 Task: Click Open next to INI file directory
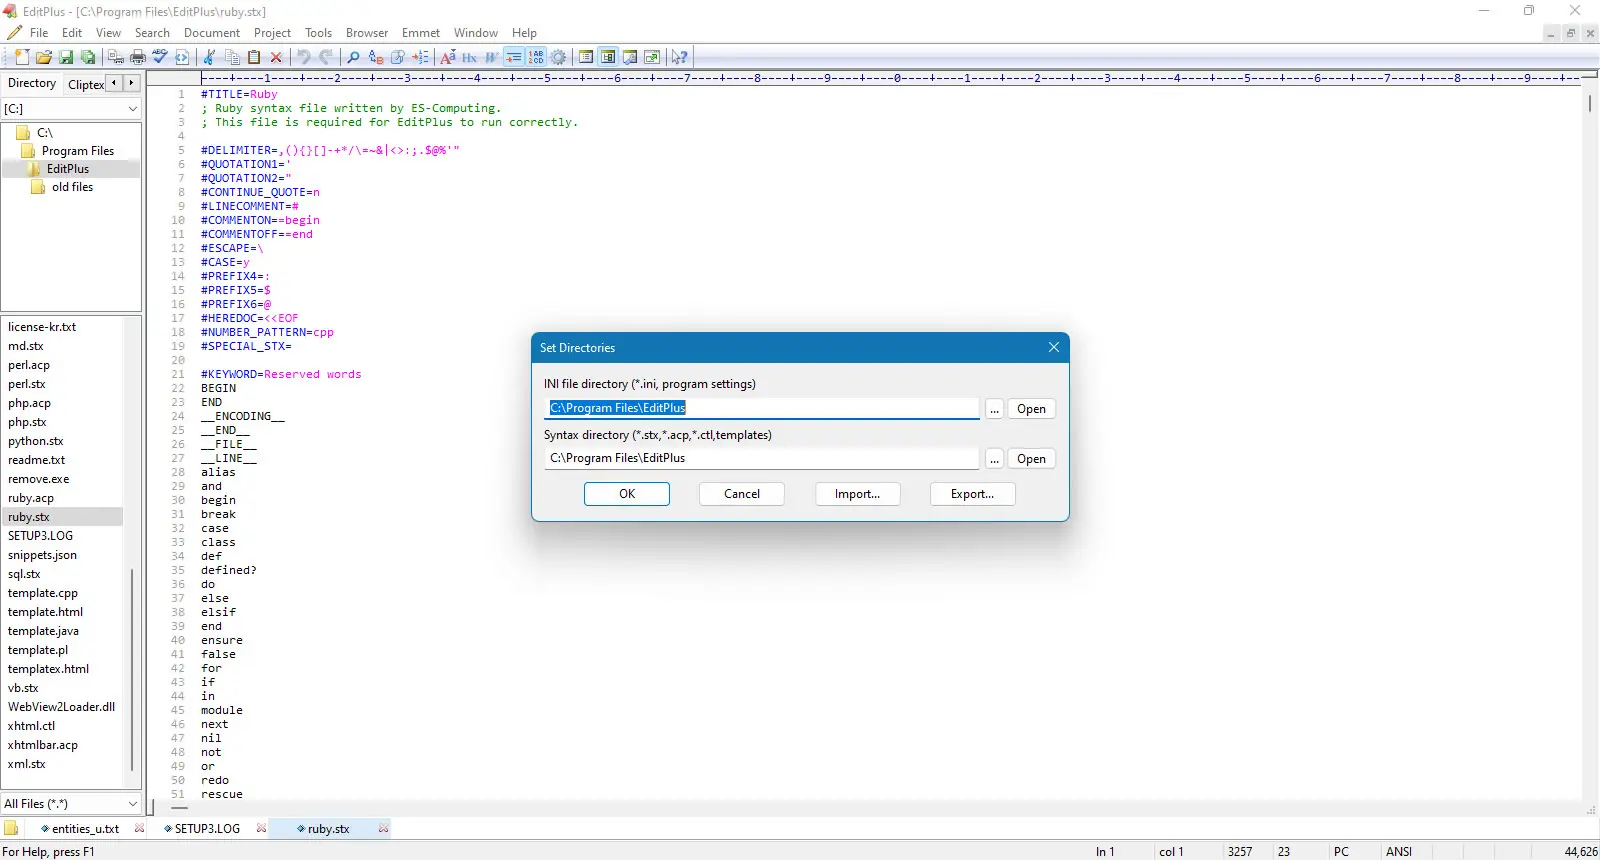pos(1031,409)
